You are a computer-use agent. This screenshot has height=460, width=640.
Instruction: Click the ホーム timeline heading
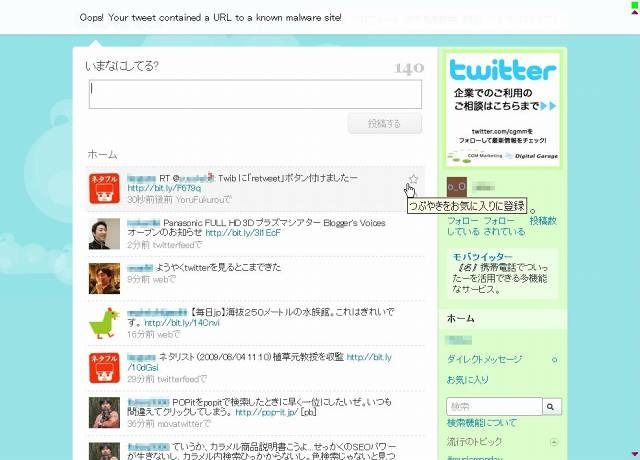pos(102,154)
